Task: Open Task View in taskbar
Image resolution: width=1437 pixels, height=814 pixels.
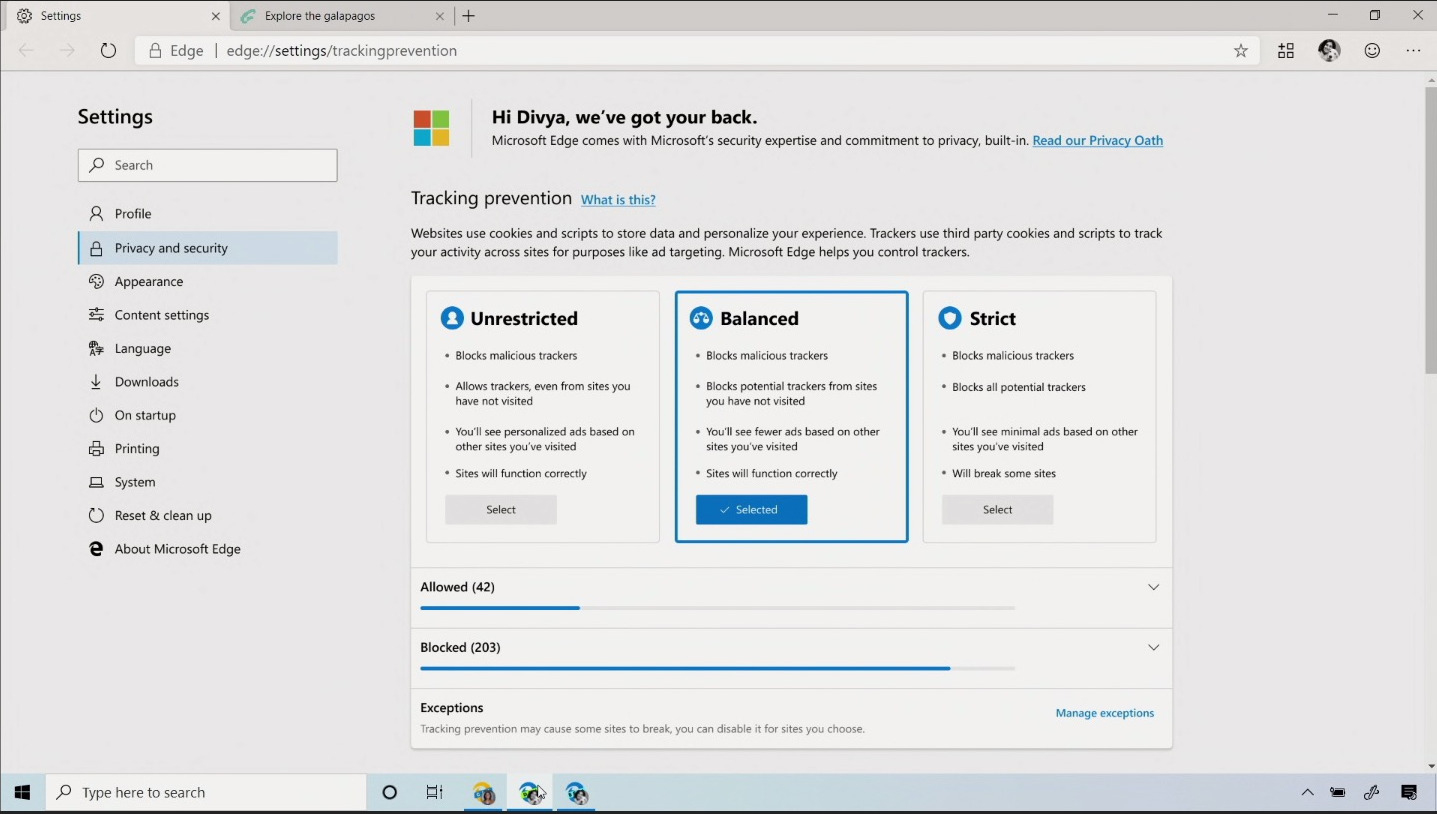Action: tap(434, 793)
